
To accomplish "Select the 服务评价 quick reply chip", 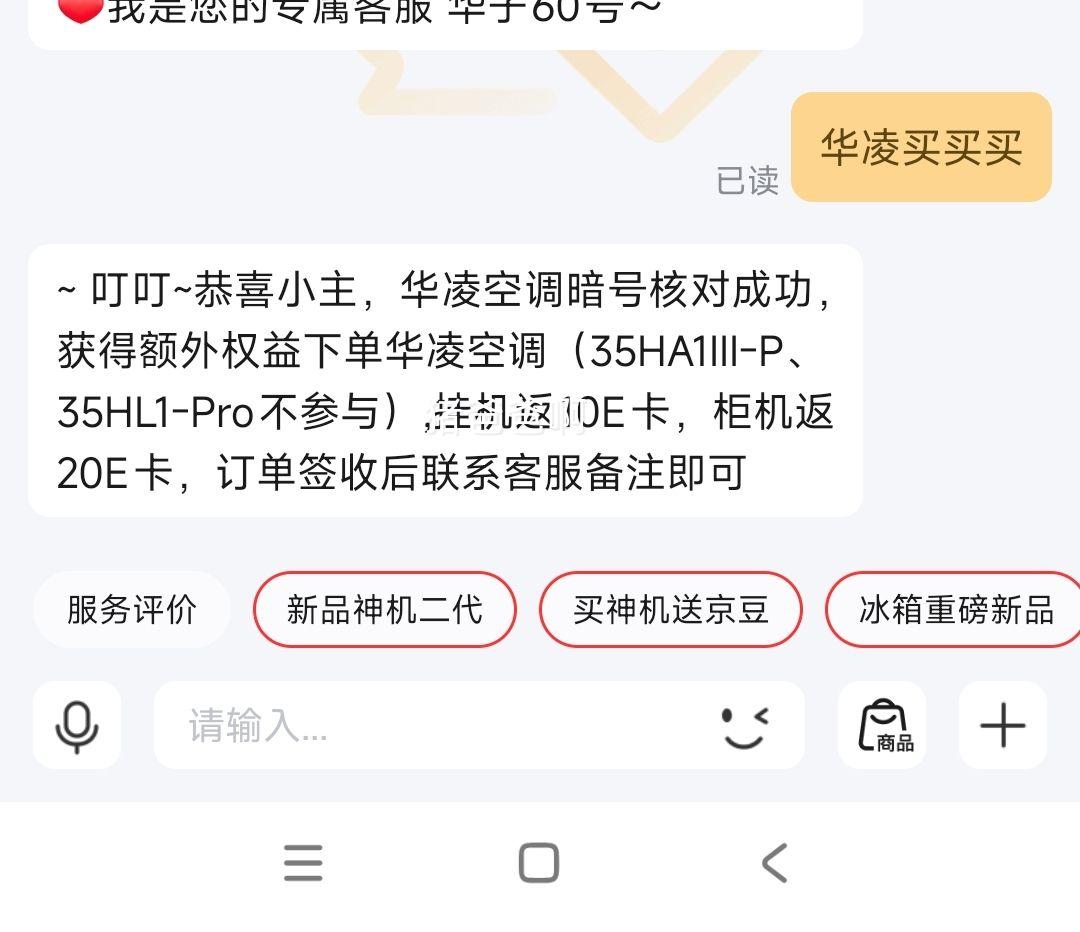I will pyautogui.click(x=132, y=610).
